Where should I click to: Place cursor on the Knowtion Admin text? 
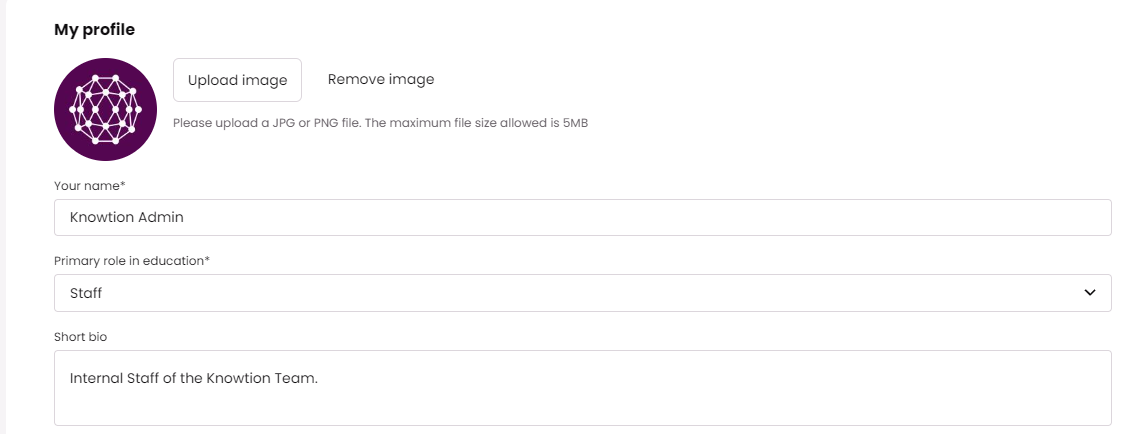(126, 217)
